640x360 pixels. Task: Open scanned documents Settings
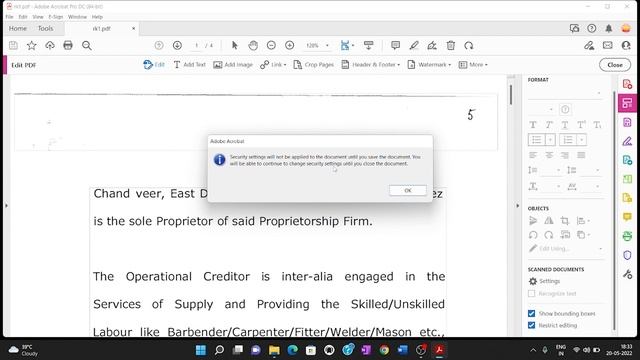[544, 281]
